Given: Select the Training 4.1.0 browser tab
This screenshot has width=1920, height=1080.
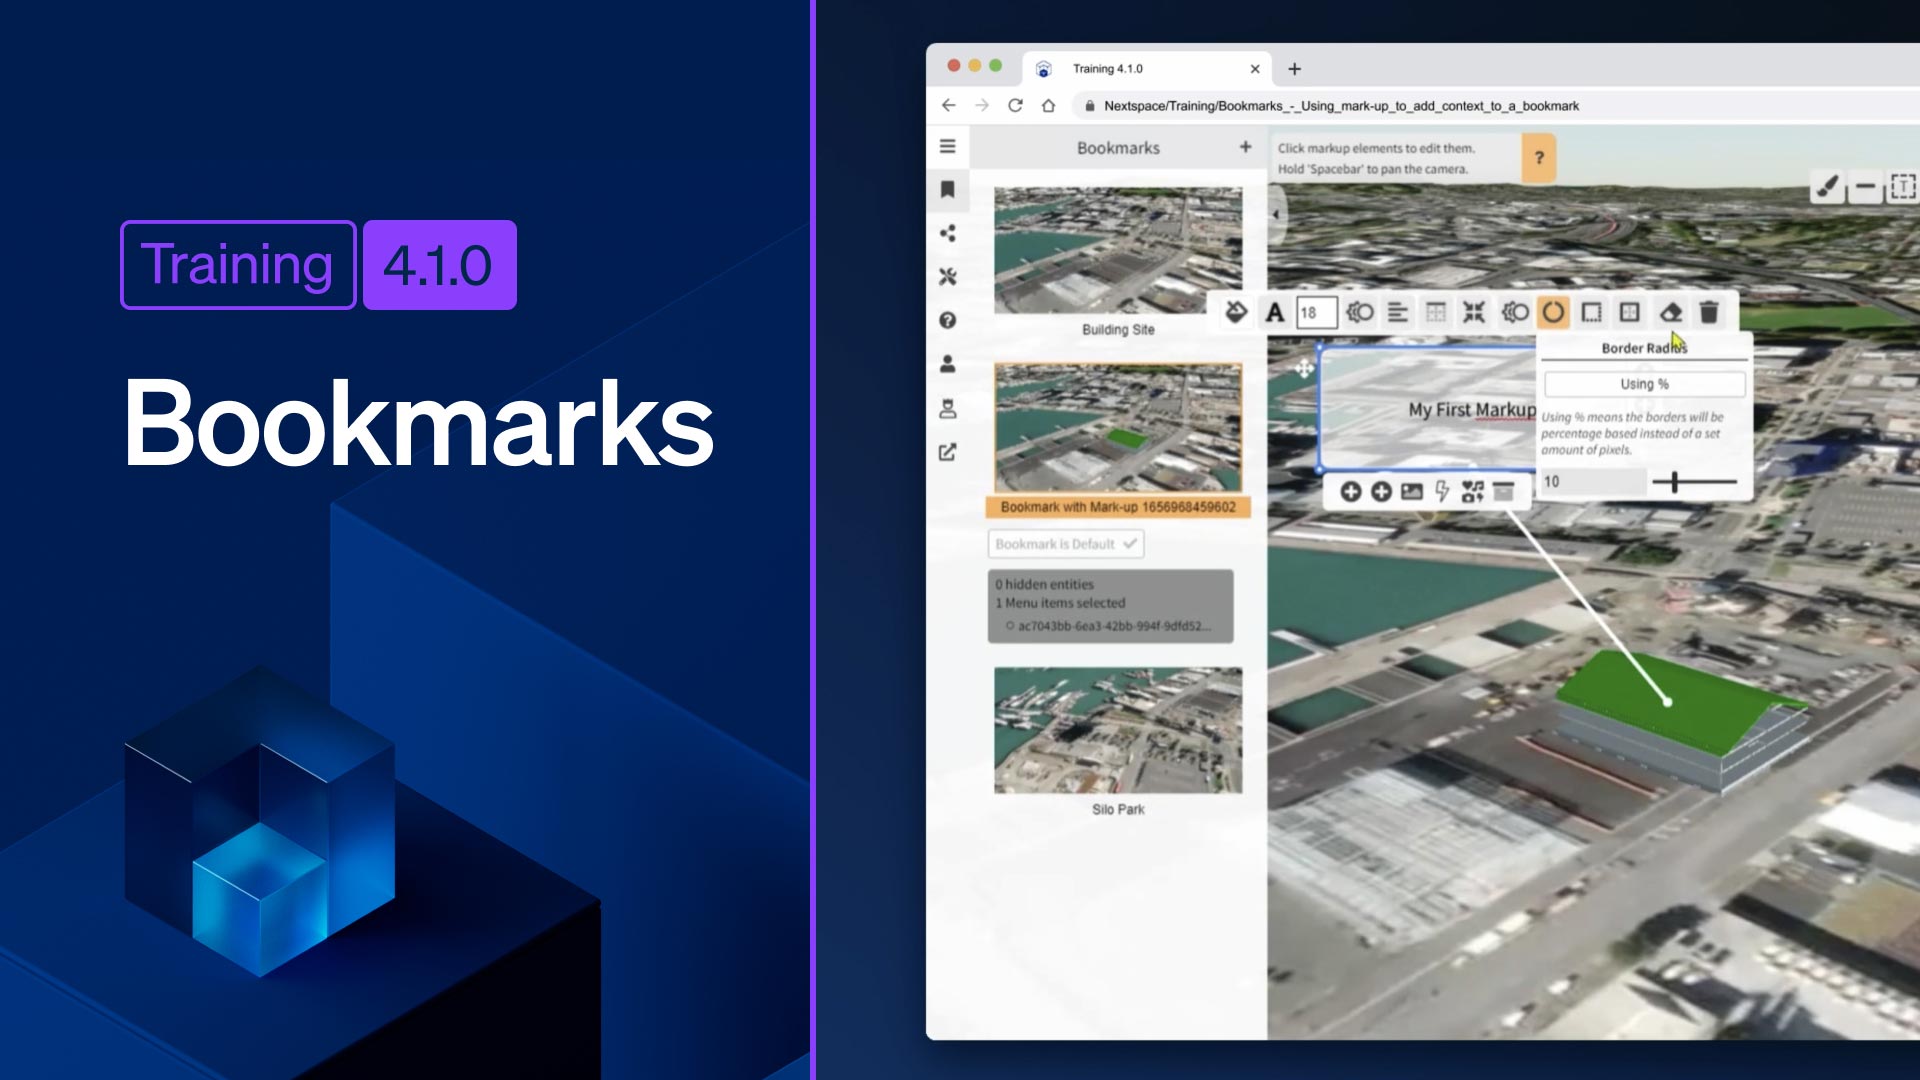Looking at the screenshot, I should click(1147, 69).
